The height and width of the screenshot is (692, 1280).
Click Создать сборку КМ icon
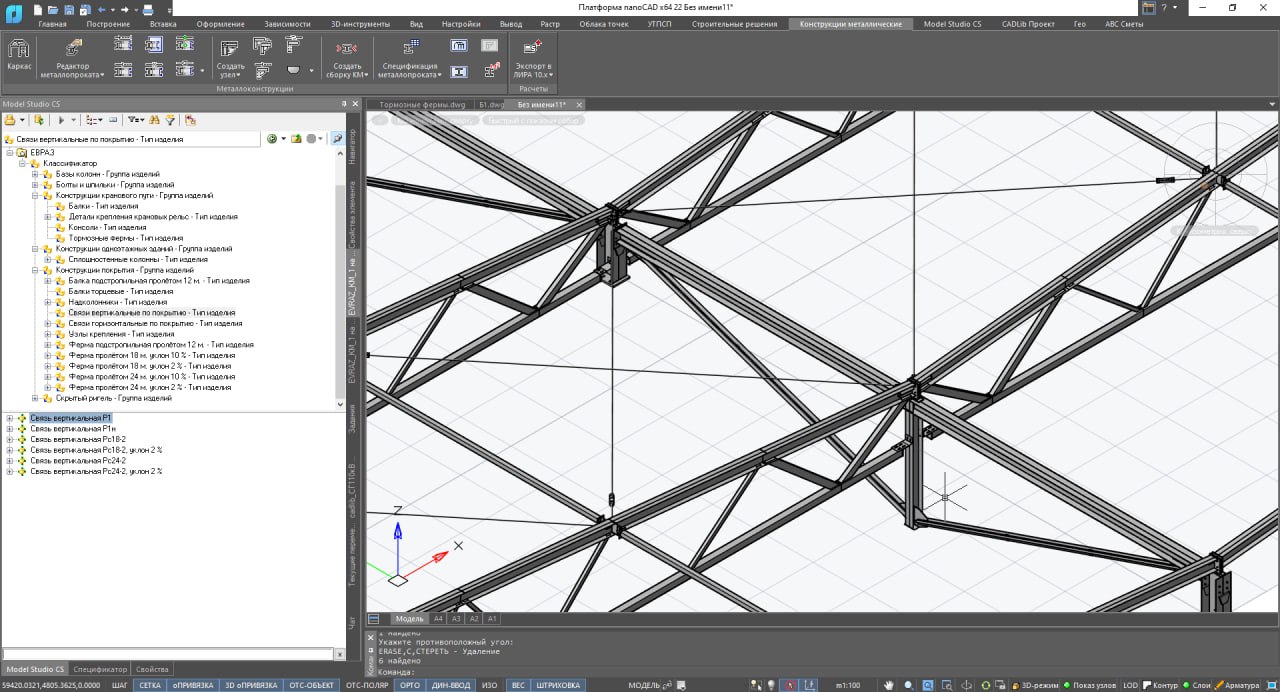[347, 50]
